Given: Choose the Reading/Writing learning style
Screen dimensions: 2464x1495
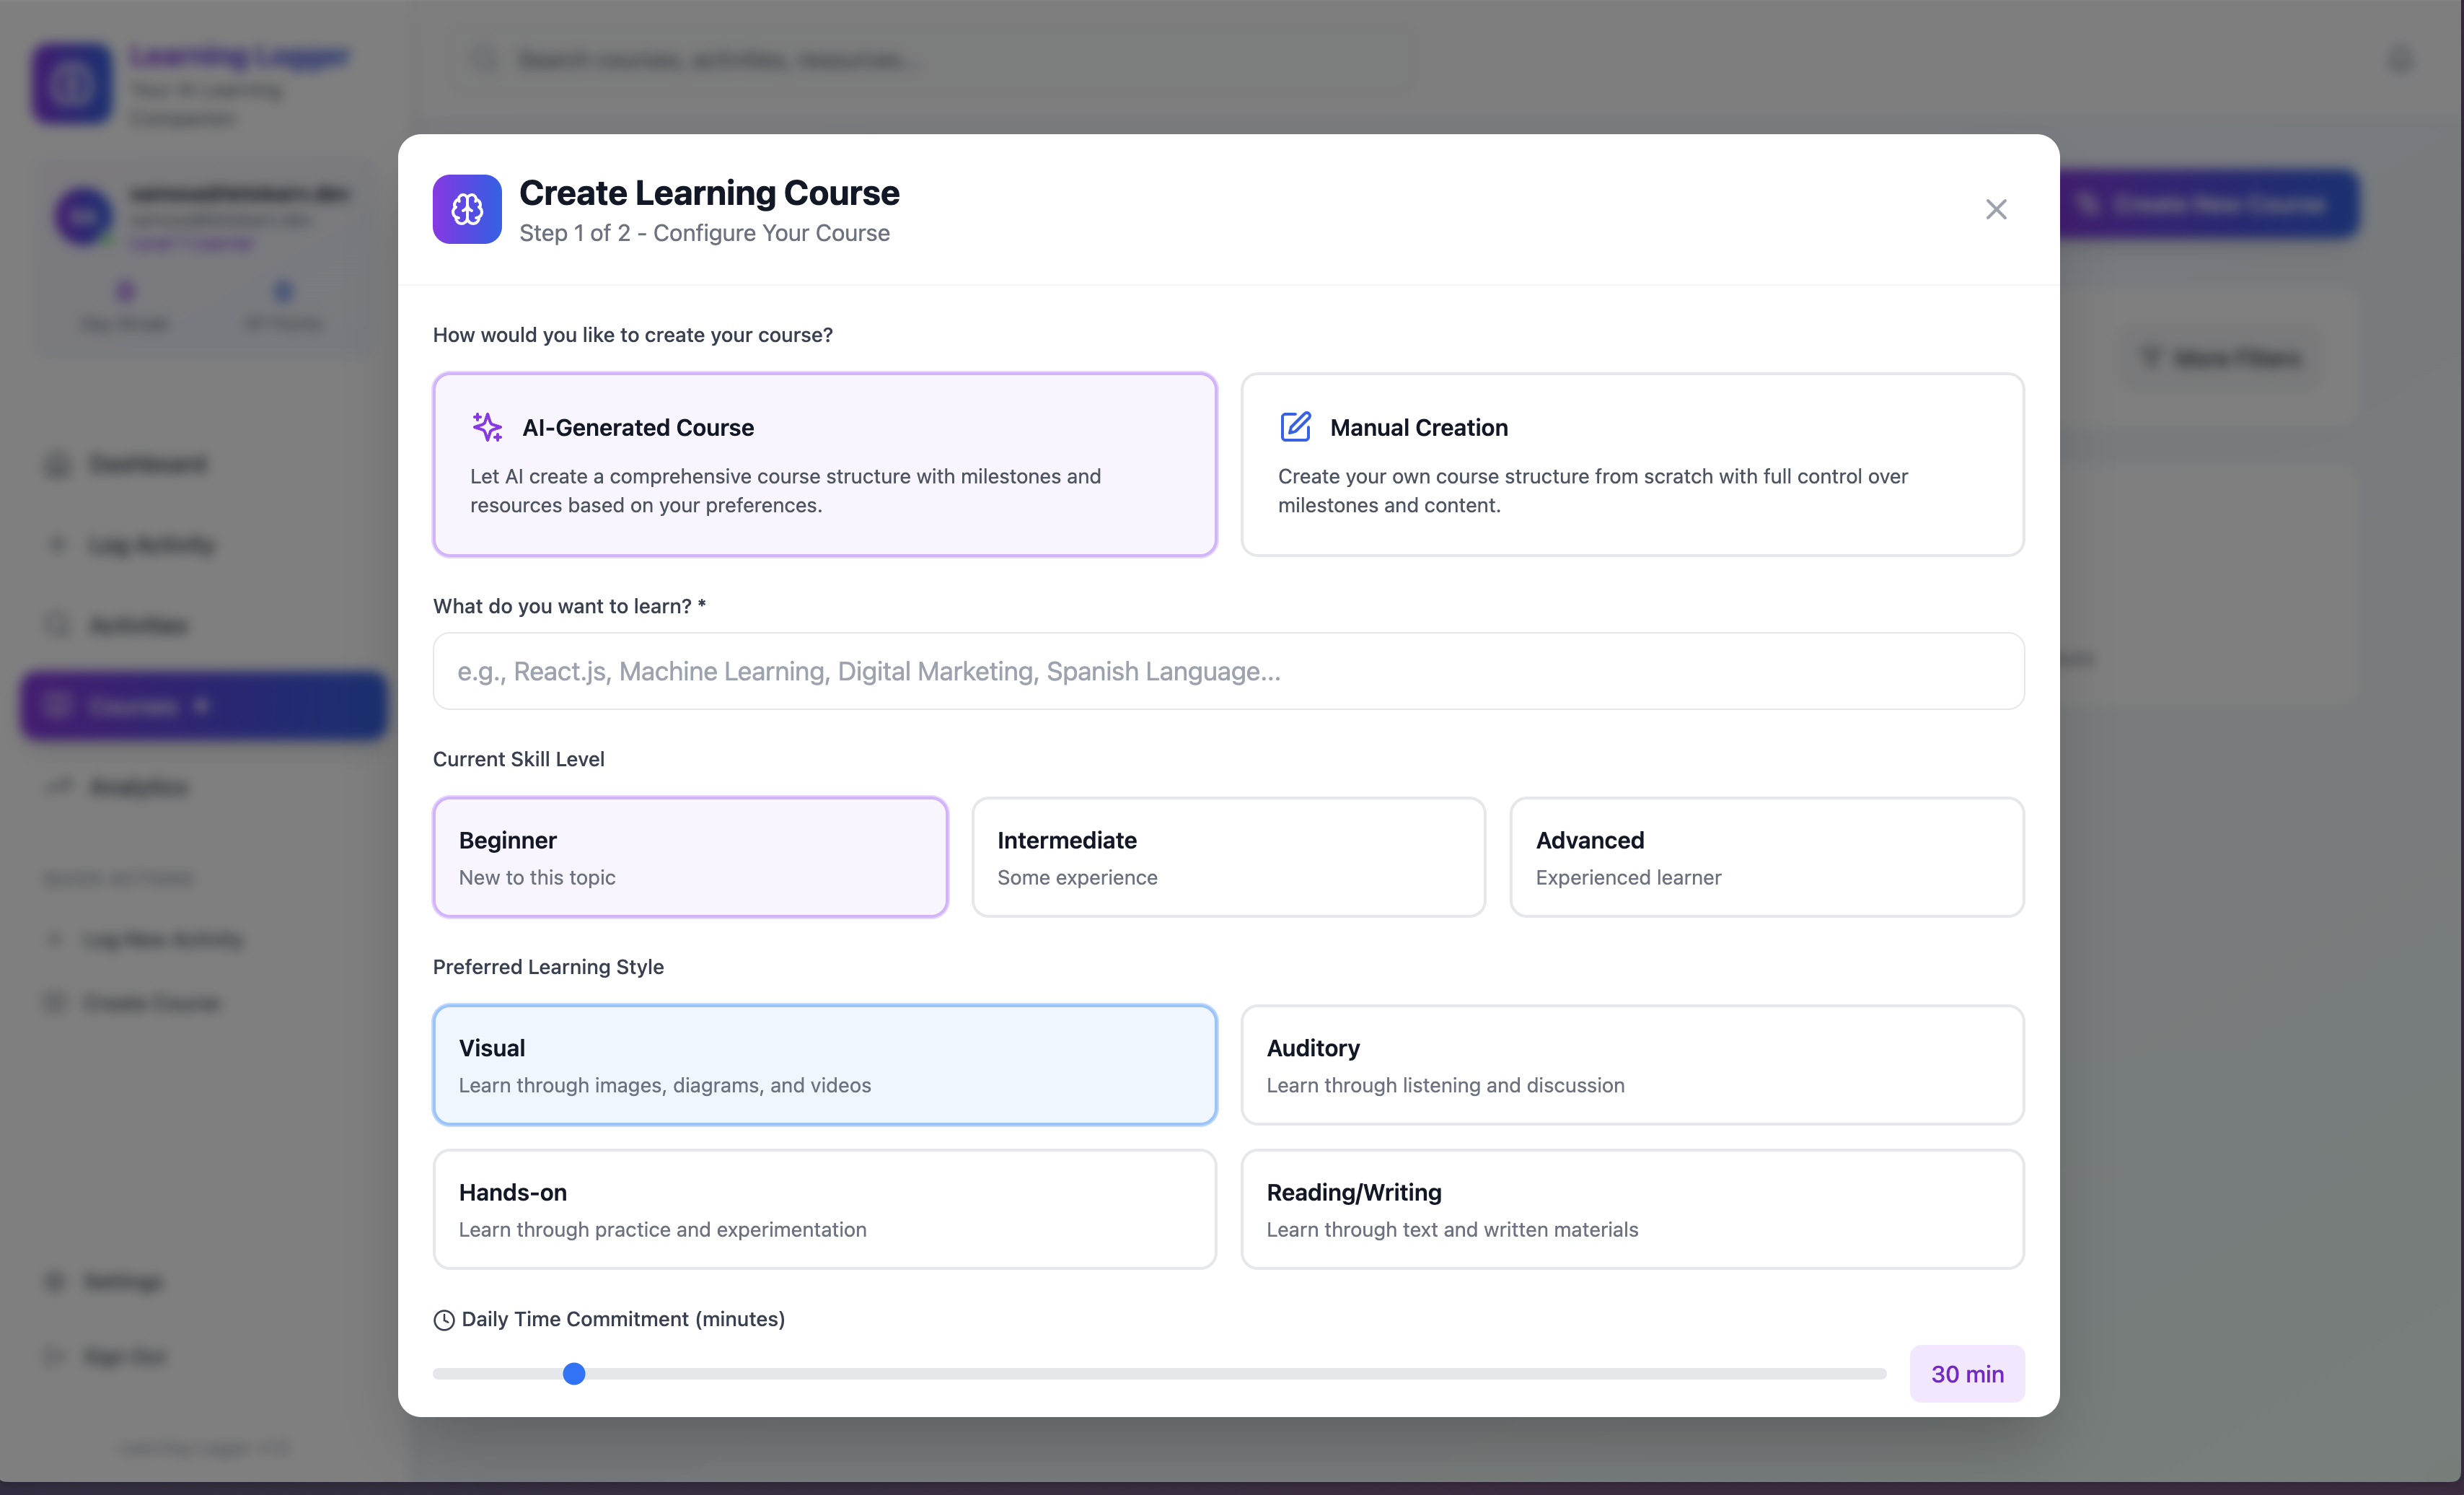Looking at the screenshot, I should coord(1632,1209).
